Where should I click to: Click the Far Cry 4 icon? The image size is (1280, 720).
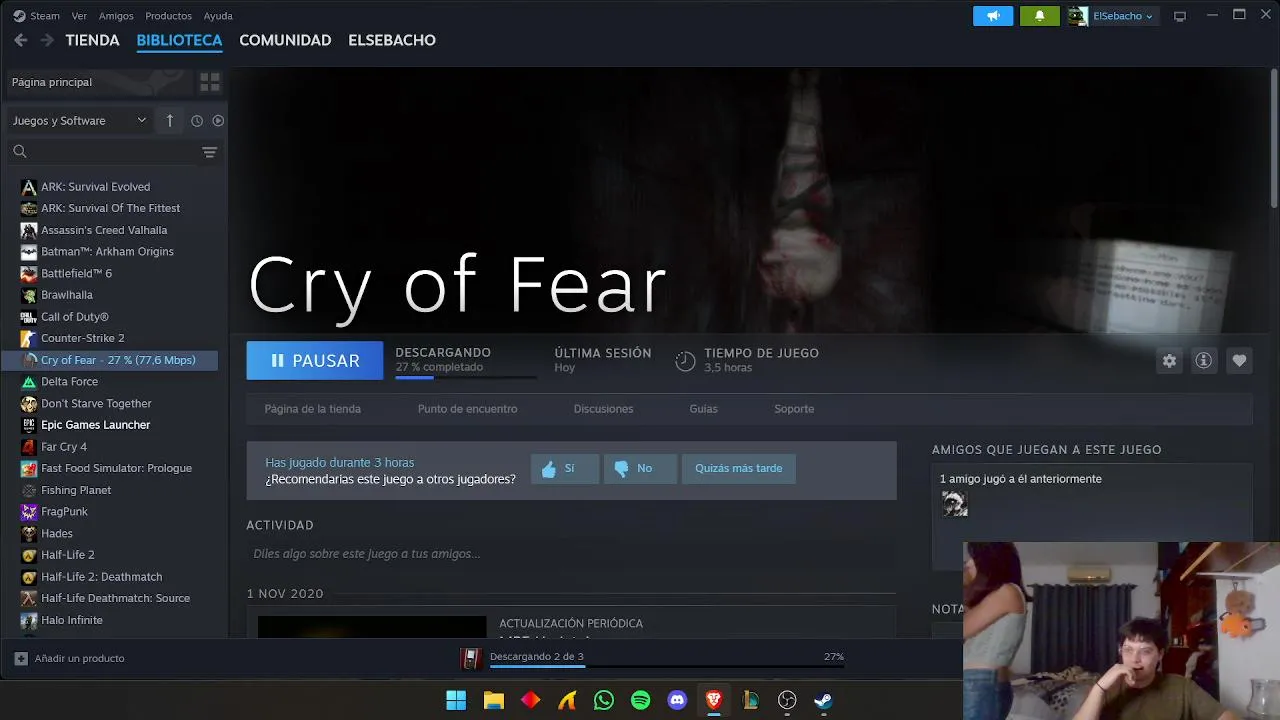29,447
